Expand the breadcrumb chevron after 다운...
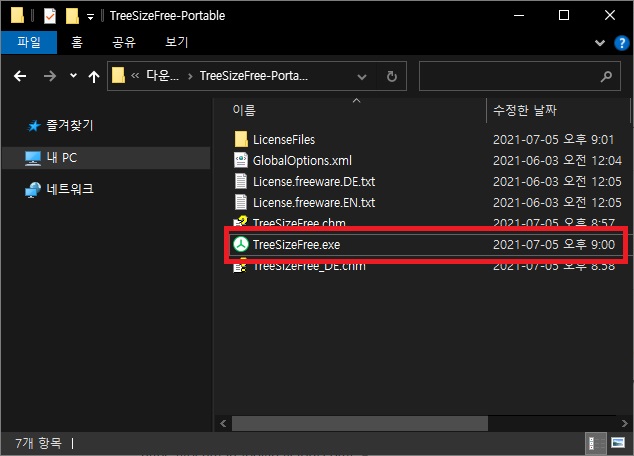Viewport: 634px width, 456px height. (x=190, y=76)
